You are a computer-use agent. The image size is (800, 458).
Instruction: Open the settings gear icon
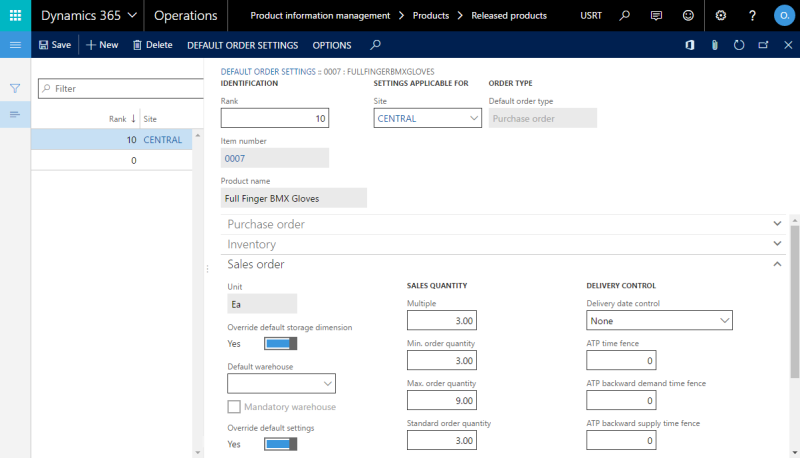pos(720,16)
